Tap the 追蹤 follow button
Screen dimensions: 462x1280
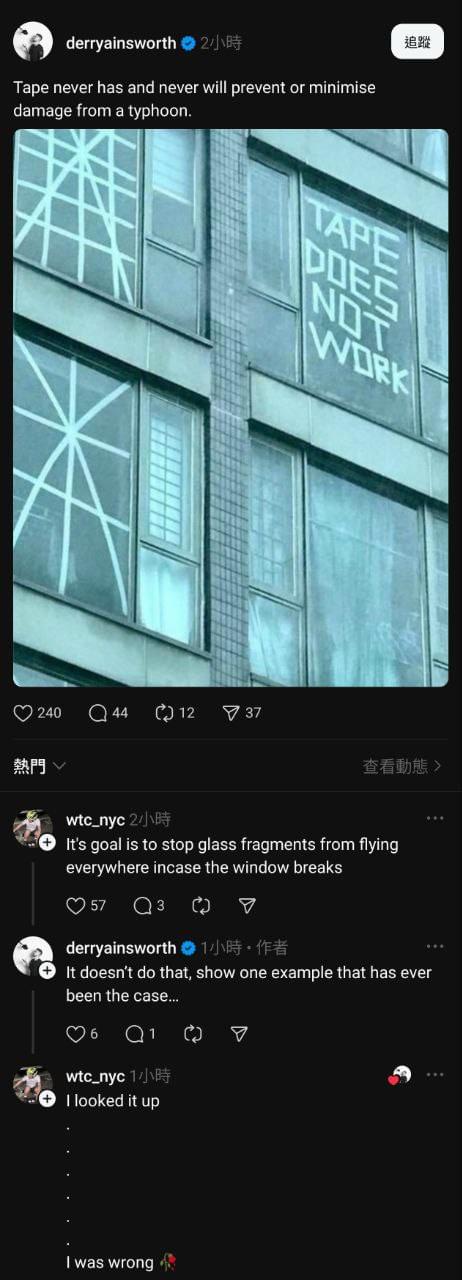pos(417,42)
